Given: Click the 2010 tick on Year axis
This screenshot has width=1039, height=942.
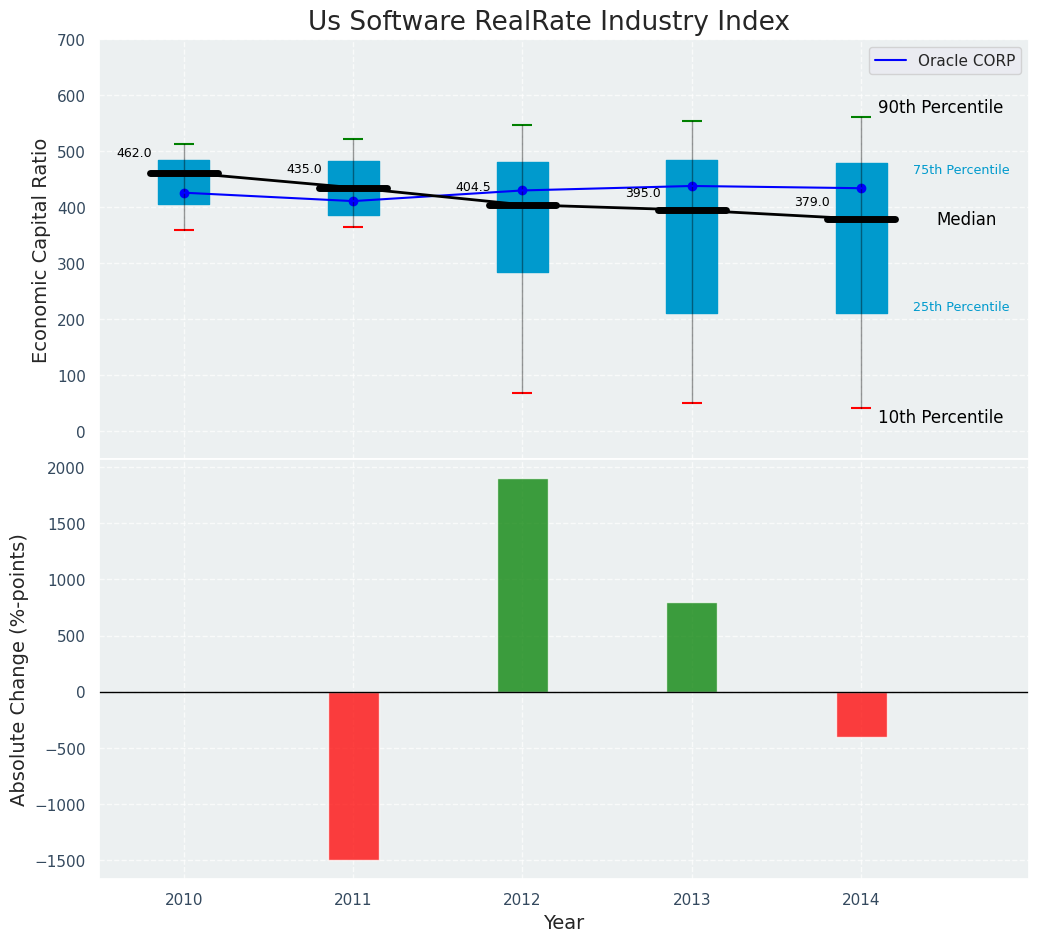Looking at the screenshot, I should (x=184, y=900).
